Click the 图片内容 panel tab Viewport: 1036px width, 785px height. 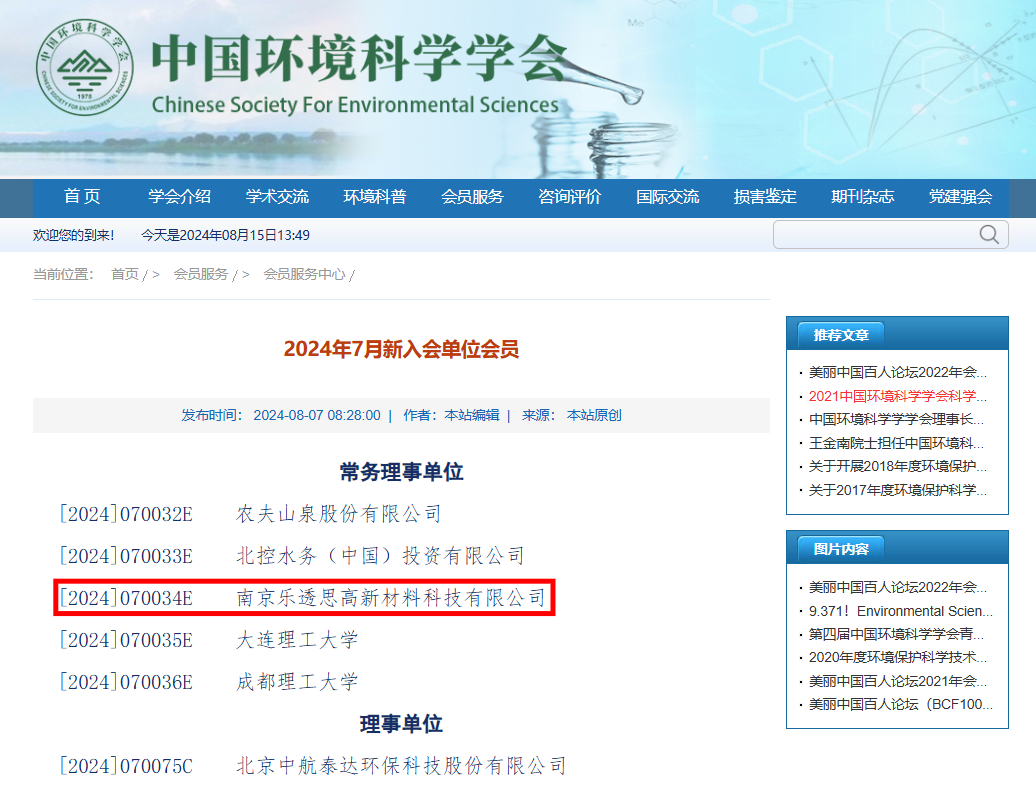(841, 549)
